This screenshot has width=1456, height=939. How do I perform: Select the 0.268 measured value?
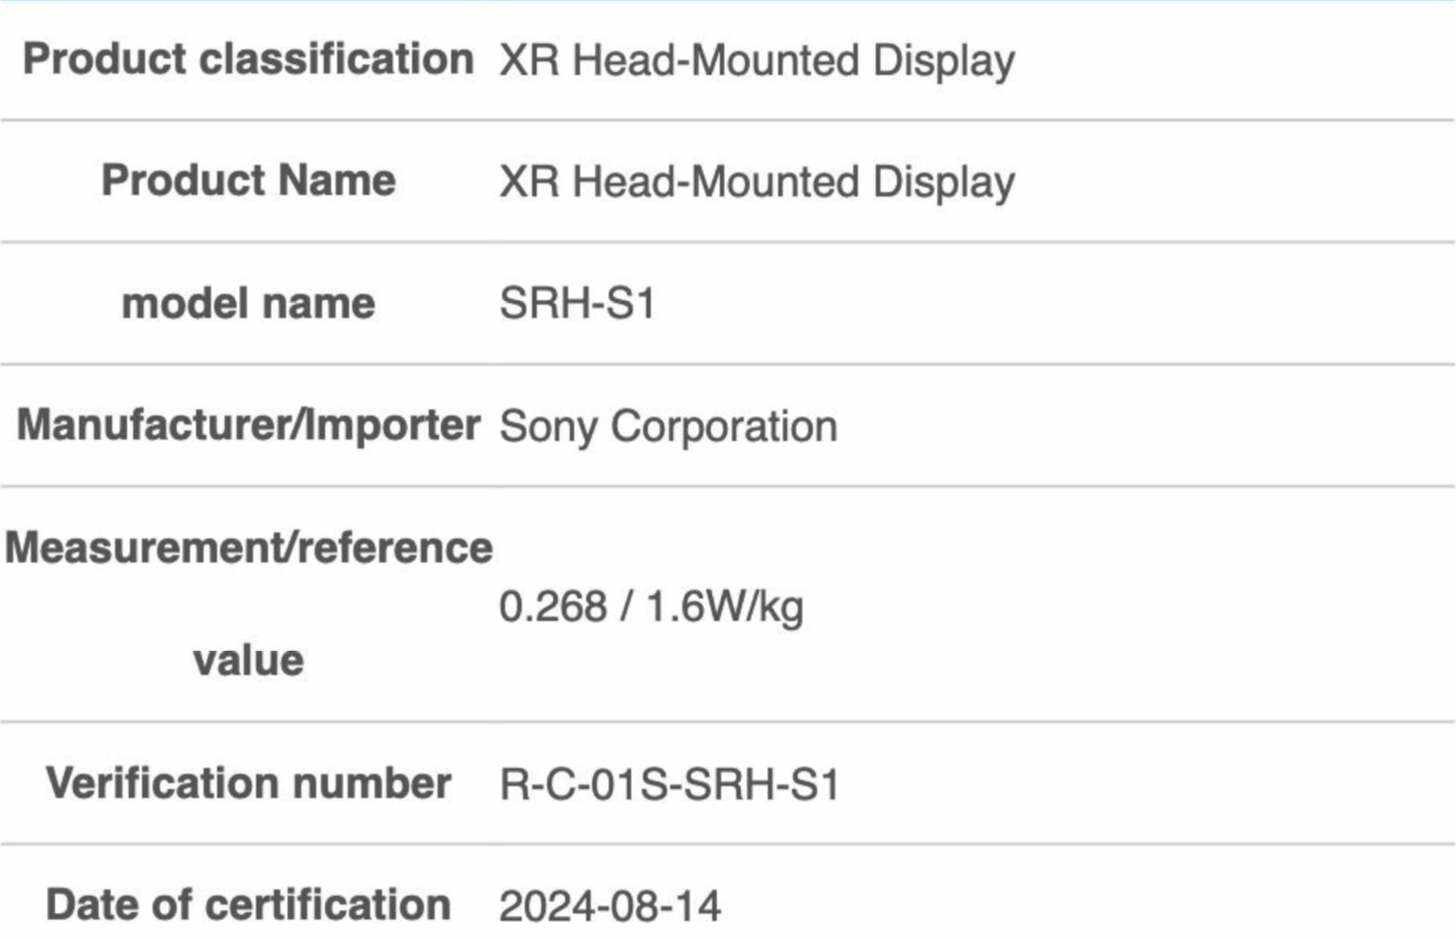pos(552,607)
